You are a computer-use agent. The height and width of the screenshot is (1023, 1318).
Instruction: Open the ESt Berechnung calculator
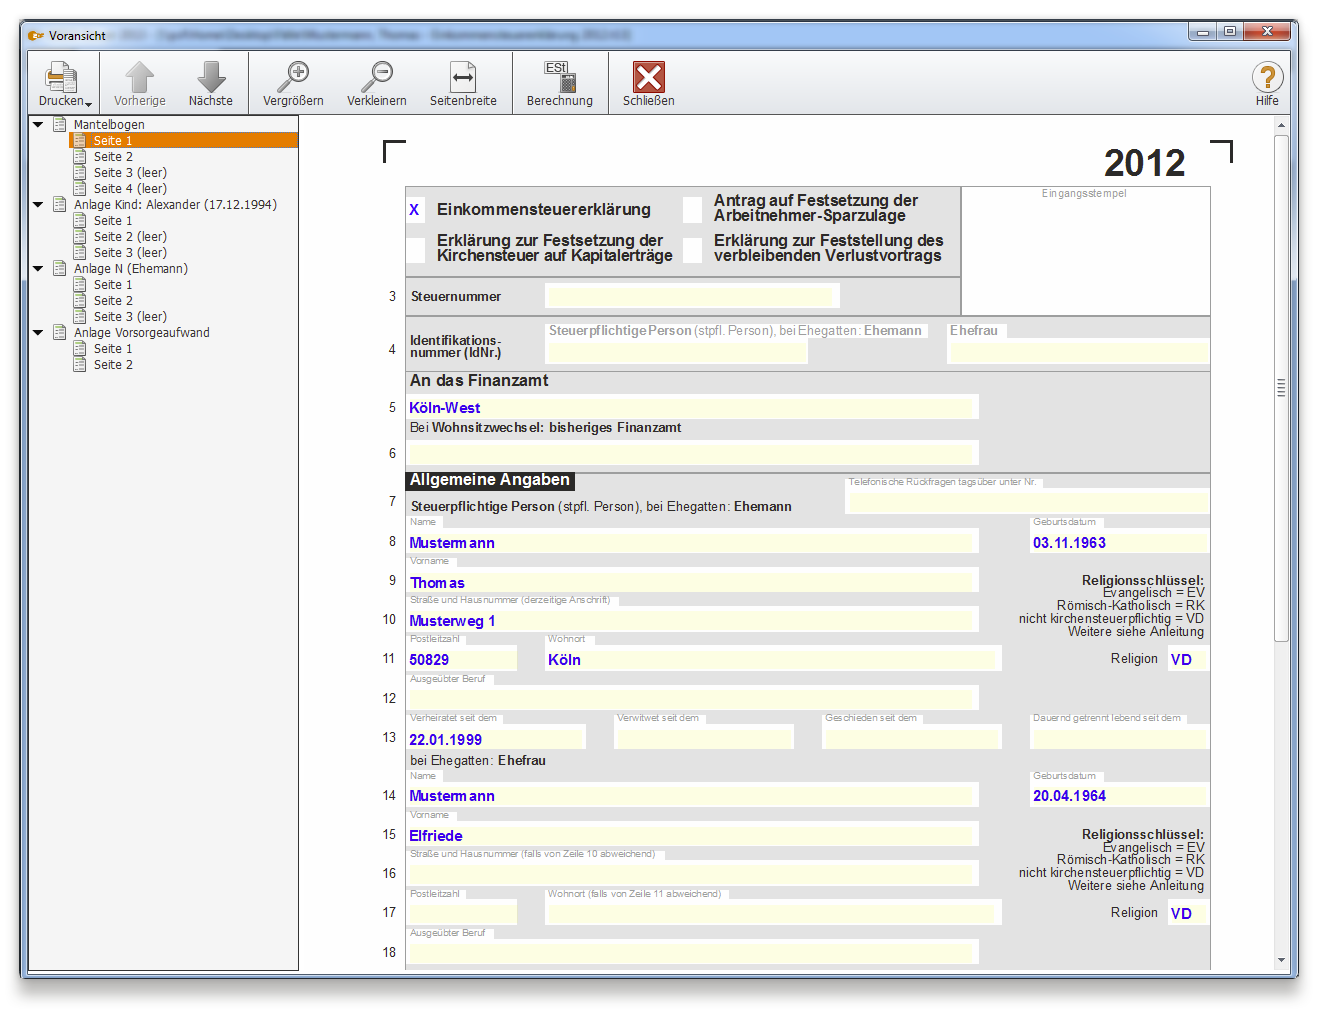coord(559,78)
